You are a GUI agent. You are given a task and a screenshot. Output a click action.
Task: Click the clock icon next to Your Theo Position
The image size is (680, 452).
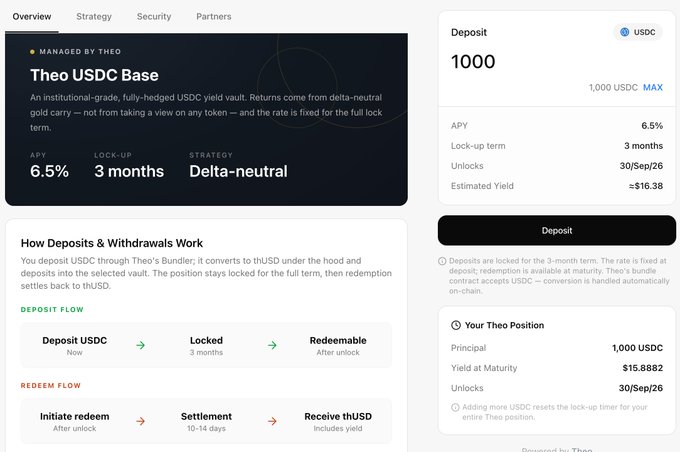pos(456,325)
